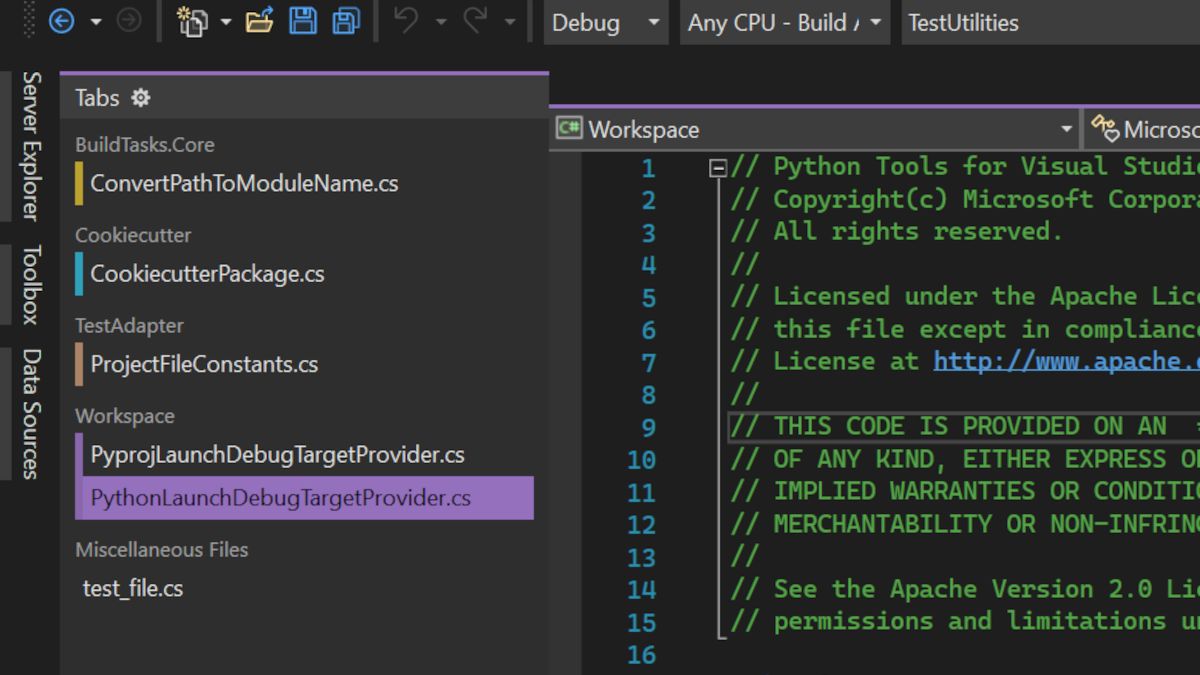Image resolution: width=1200 pixels, height=675 pixels.
Task: Open the Toolbox side tab
Action: pos(31,284)
